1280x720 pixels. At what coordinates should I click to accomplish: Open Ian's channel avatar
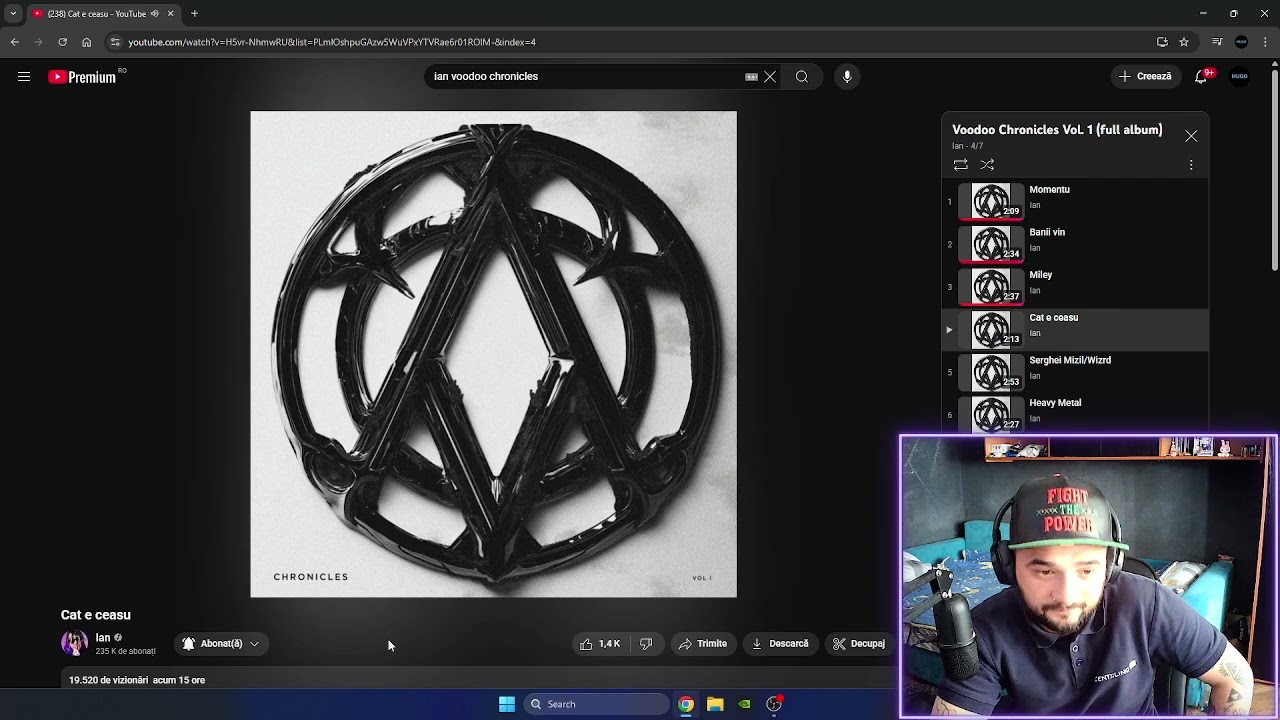(x=74, y=644)
